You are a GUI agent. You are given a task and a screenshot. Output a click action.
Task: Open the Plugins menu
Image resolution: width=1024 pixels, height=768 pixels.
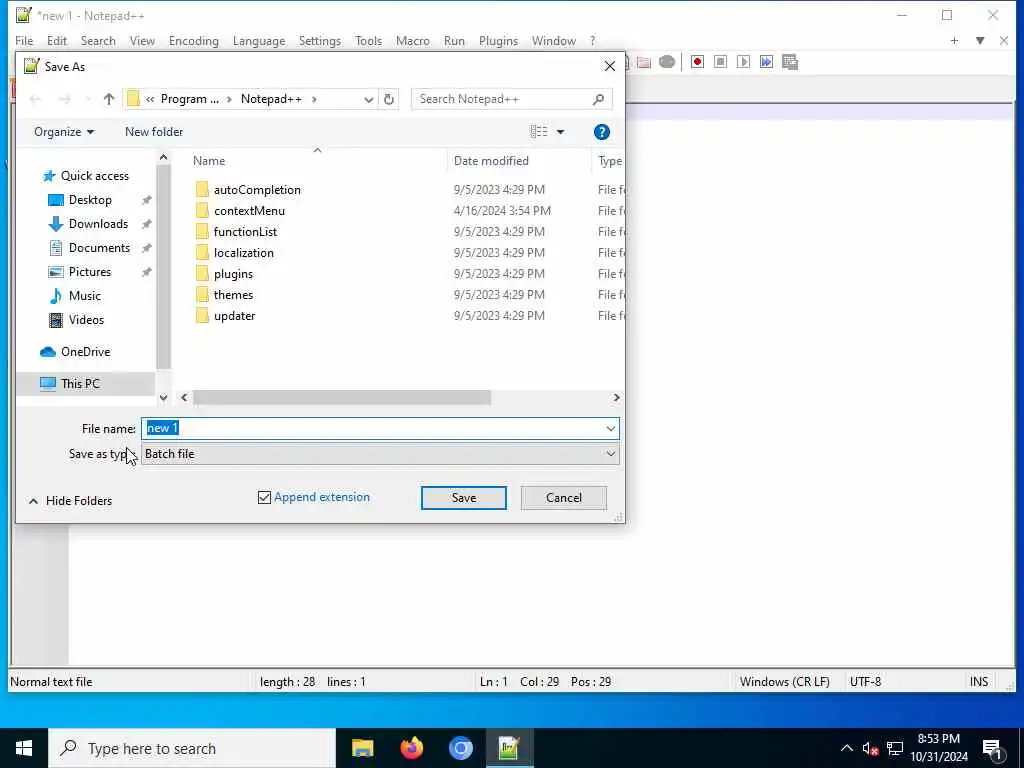coord(498,40)
